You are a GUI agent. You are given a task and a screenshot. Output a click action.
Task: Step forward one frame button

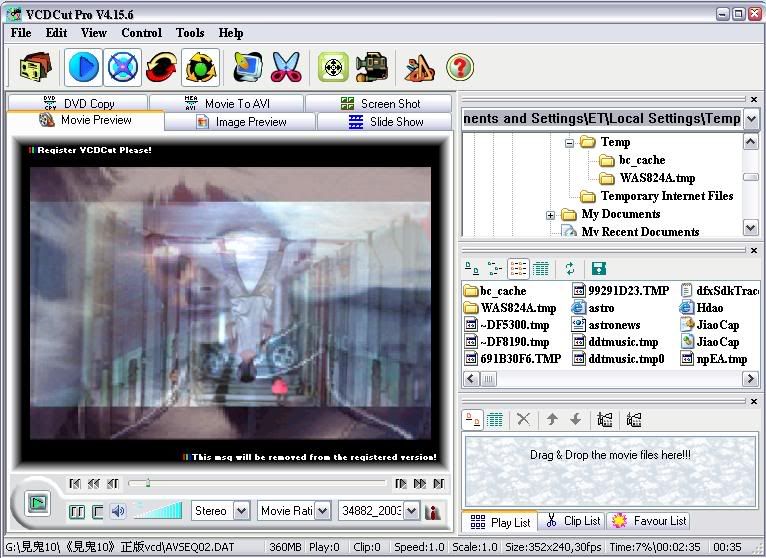click(401, 484)
